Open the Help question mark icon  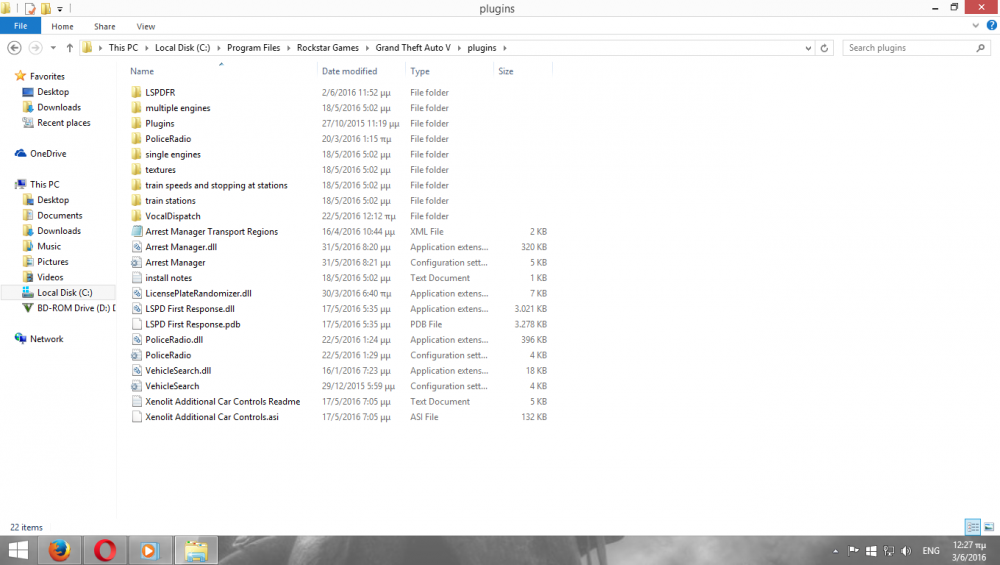(x=991, y=26)
